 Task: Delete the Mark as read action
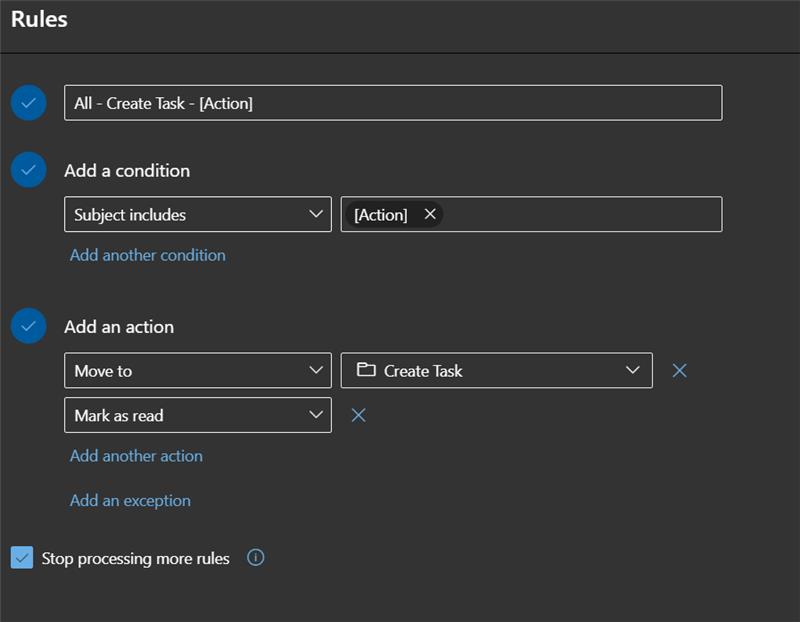[x=359, y=415]
